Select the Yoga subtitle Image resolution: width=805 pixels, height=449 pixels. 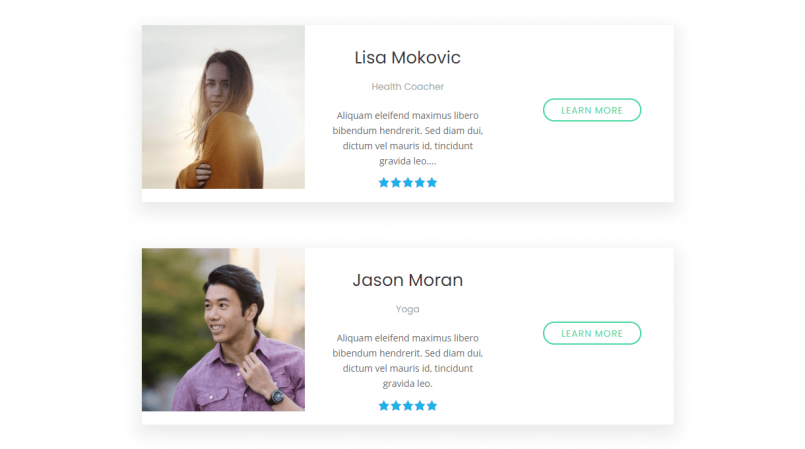[407, 310]
